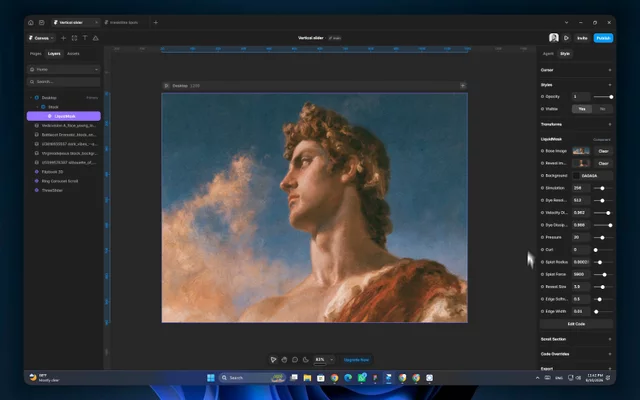Open the Home page dropdown

pos(64,69)
